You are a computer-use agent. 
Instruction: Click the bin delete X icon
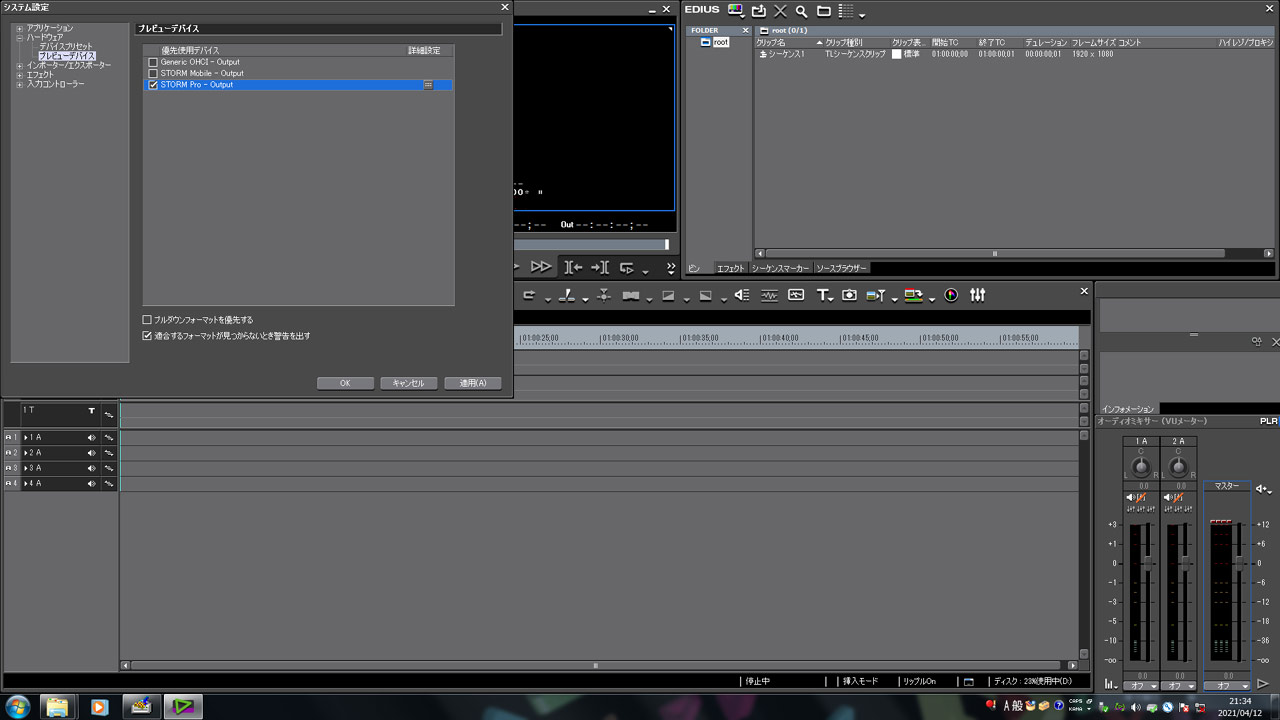(781, 11)
